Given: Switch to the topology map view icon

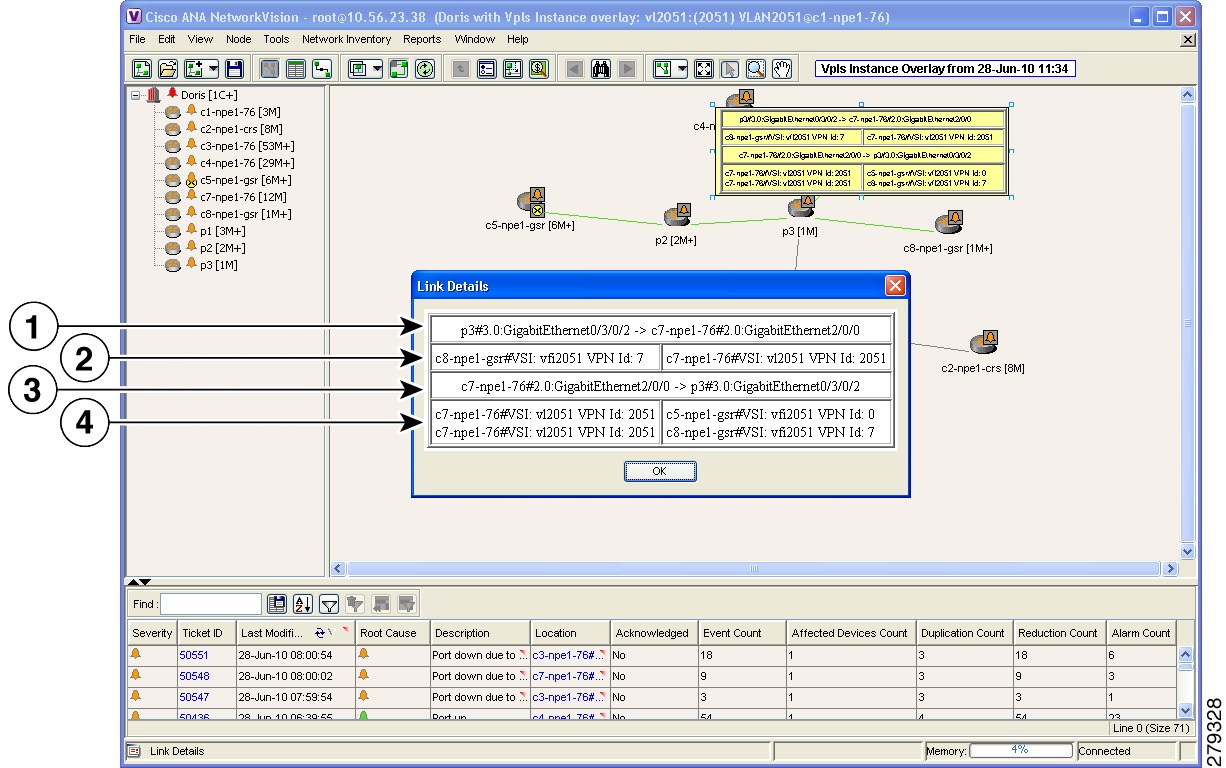Looking at the screenshot, I should 270,69.
